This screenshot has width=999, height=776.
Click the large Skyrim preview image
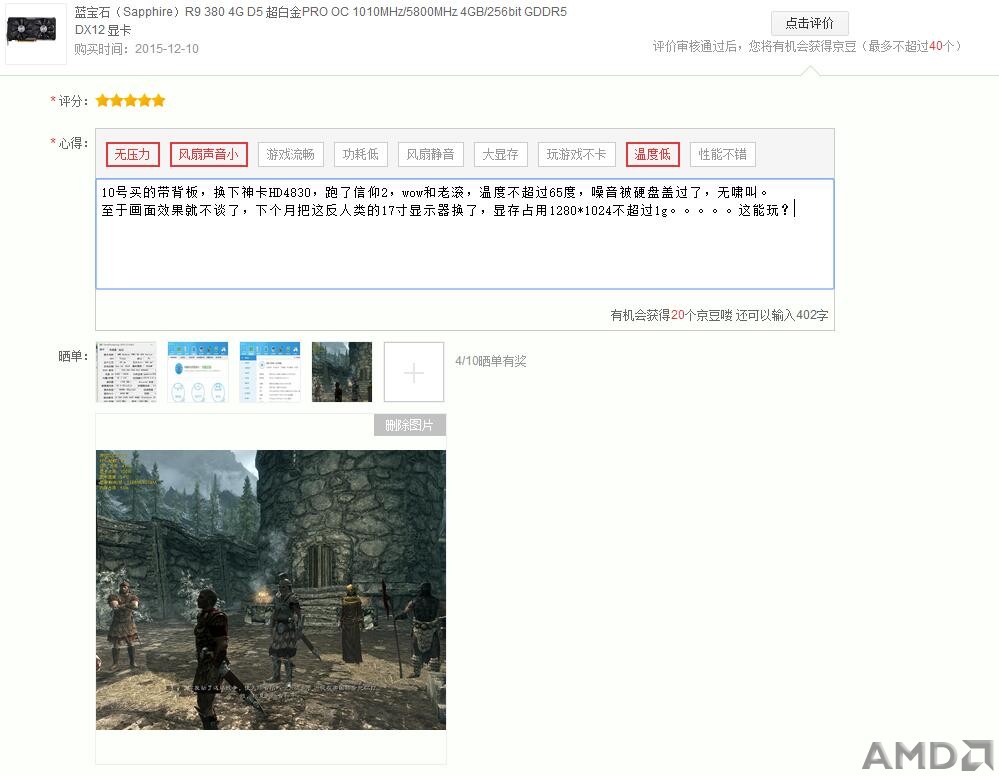(271, 590)
